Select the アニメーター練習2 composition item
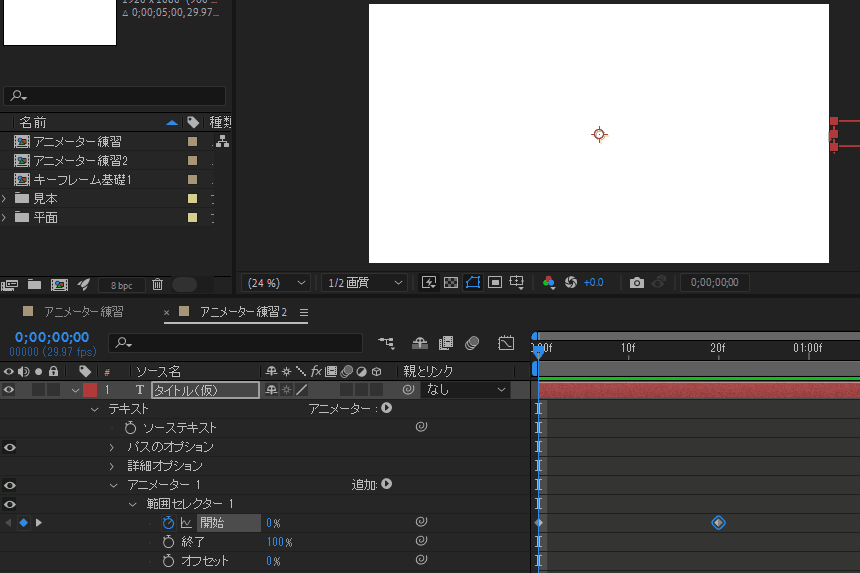Image resolution: width=860 pixels, height=573 pixels. (81, 161)
